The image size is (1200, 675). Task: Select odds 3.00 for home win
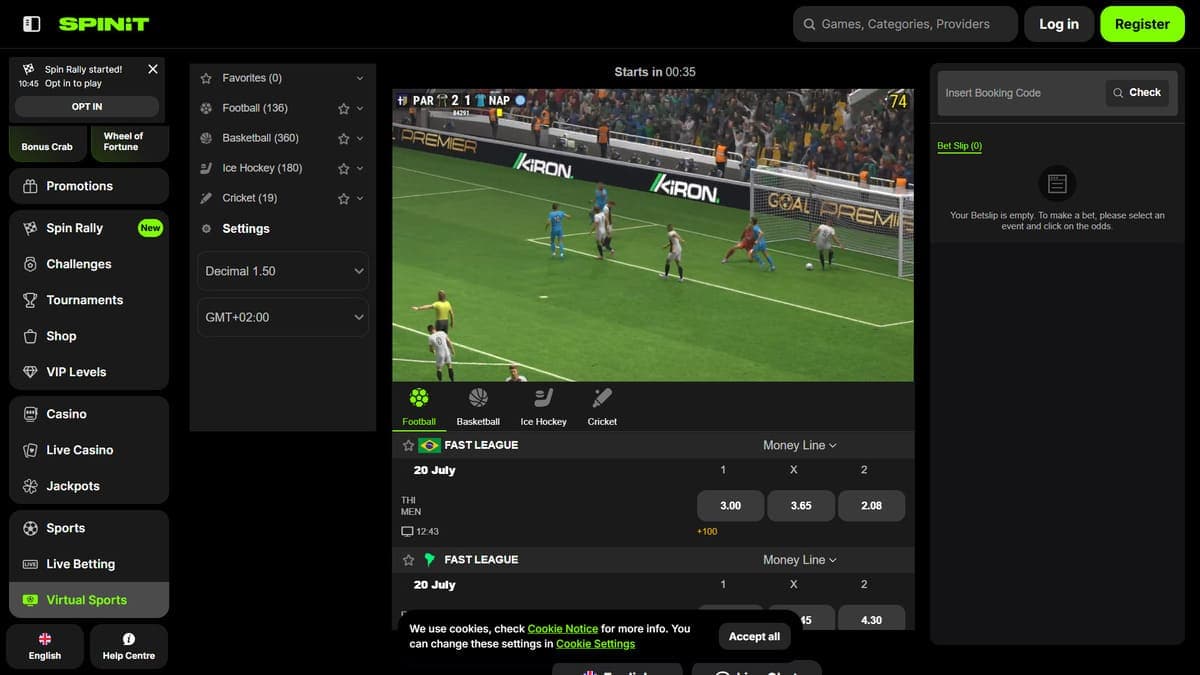click(731, 506)
